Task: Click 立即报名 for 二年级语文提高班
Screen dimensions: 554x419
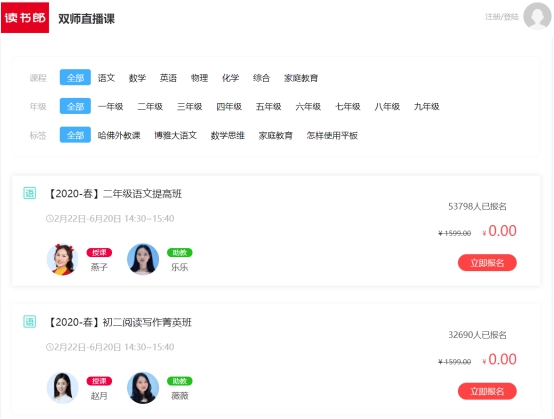Action: [x=487, y=262]
